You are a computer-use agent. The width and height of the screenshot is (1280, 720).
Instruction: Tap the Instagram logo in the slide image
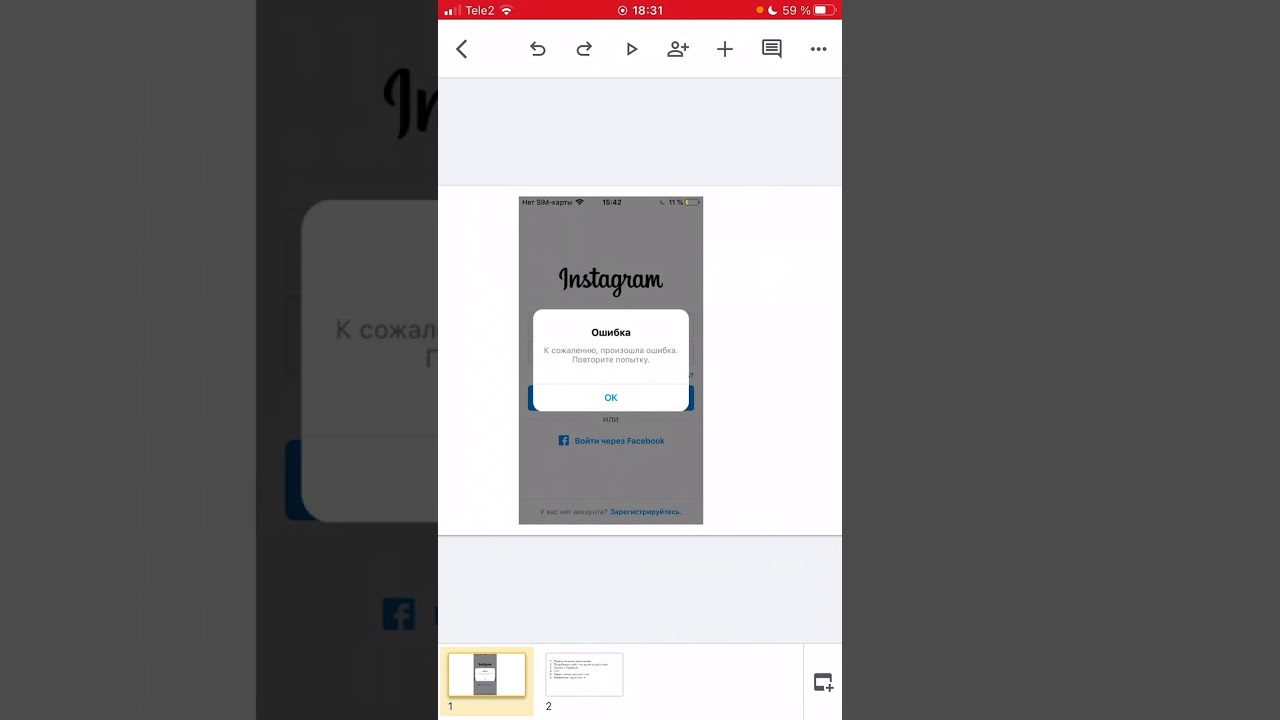click(x=611, y=280)
